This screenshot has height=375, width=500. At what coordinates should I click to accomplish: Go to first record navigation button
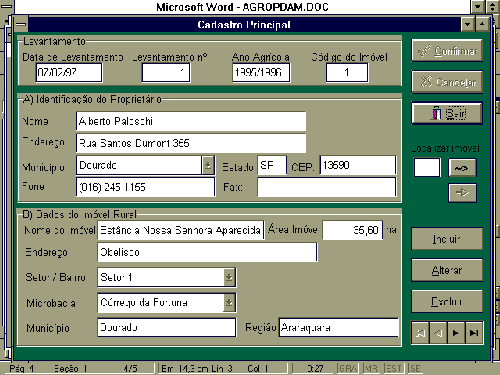click(x=421, y=333)
